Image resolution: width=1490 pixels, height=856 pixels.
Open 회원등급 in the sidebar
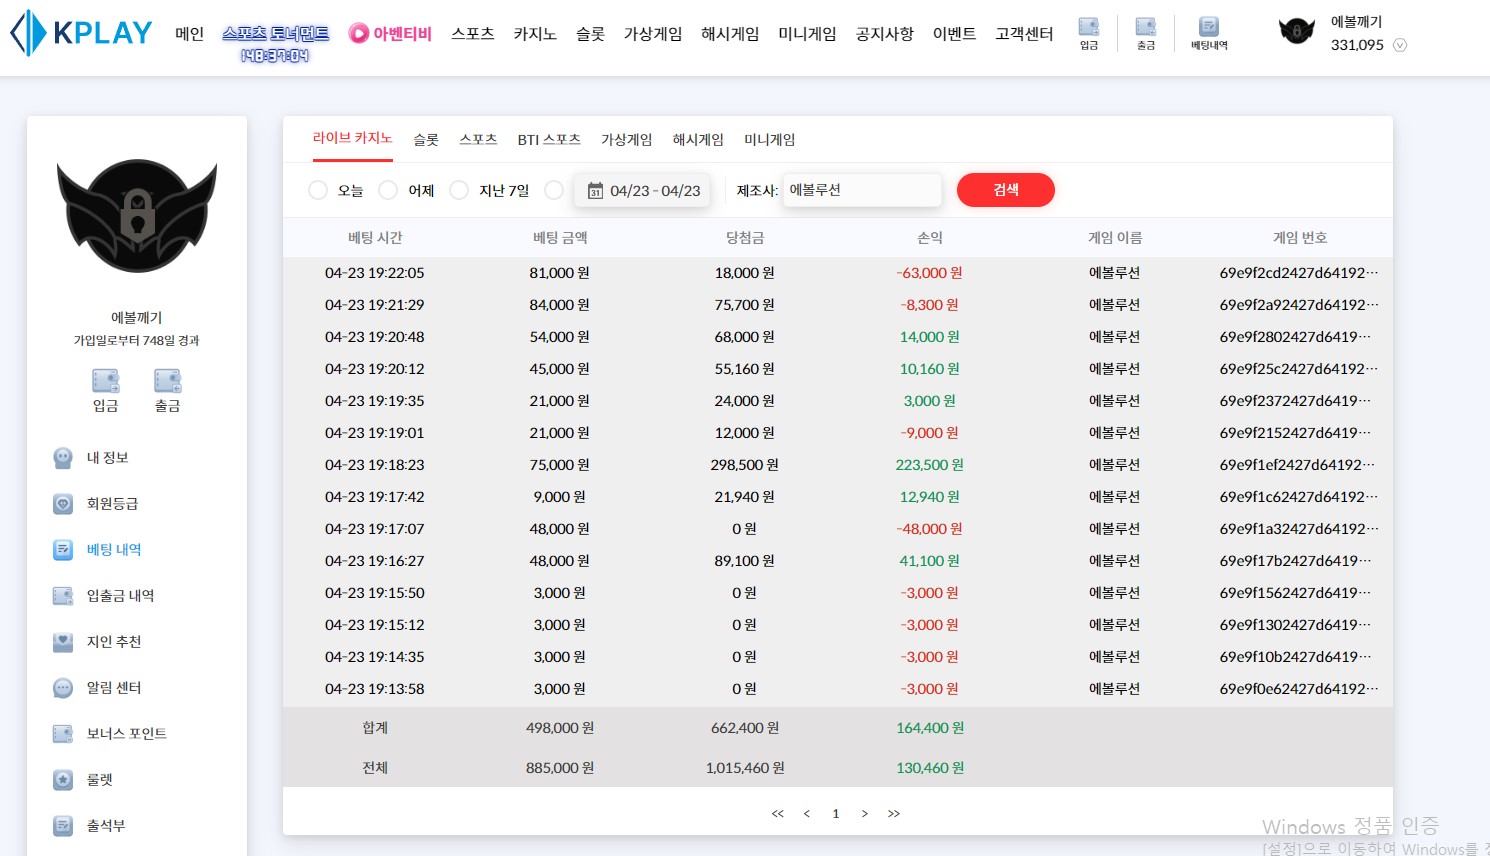point(112,504)
